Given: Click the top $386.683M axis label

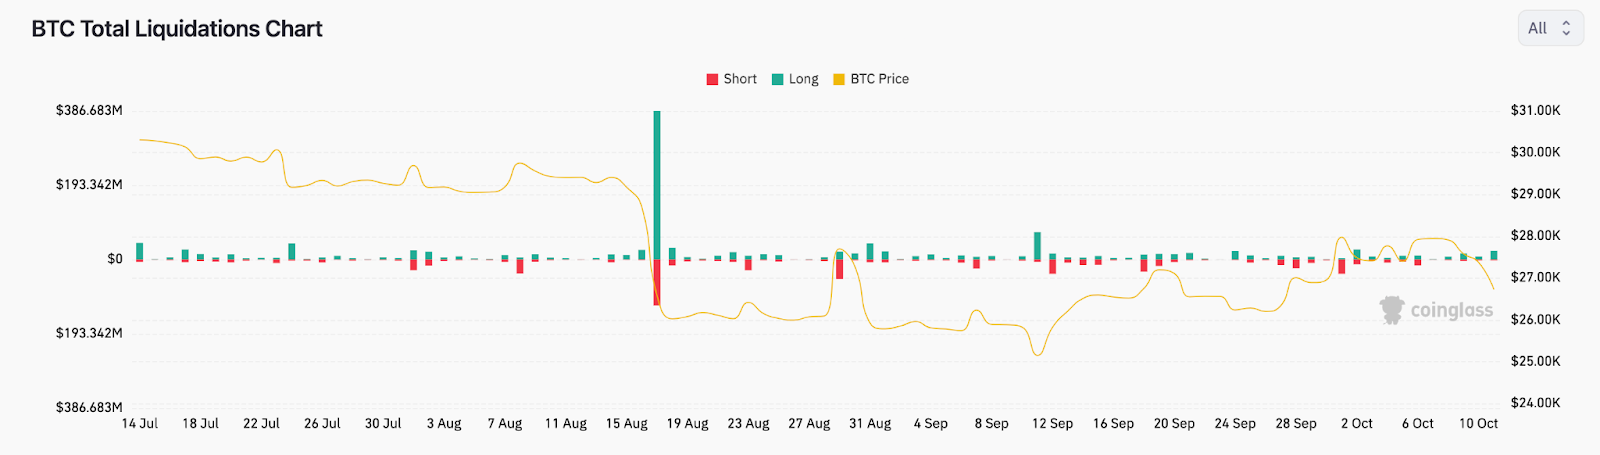Looking at the screenshot, I should click(x=89, y=110).
